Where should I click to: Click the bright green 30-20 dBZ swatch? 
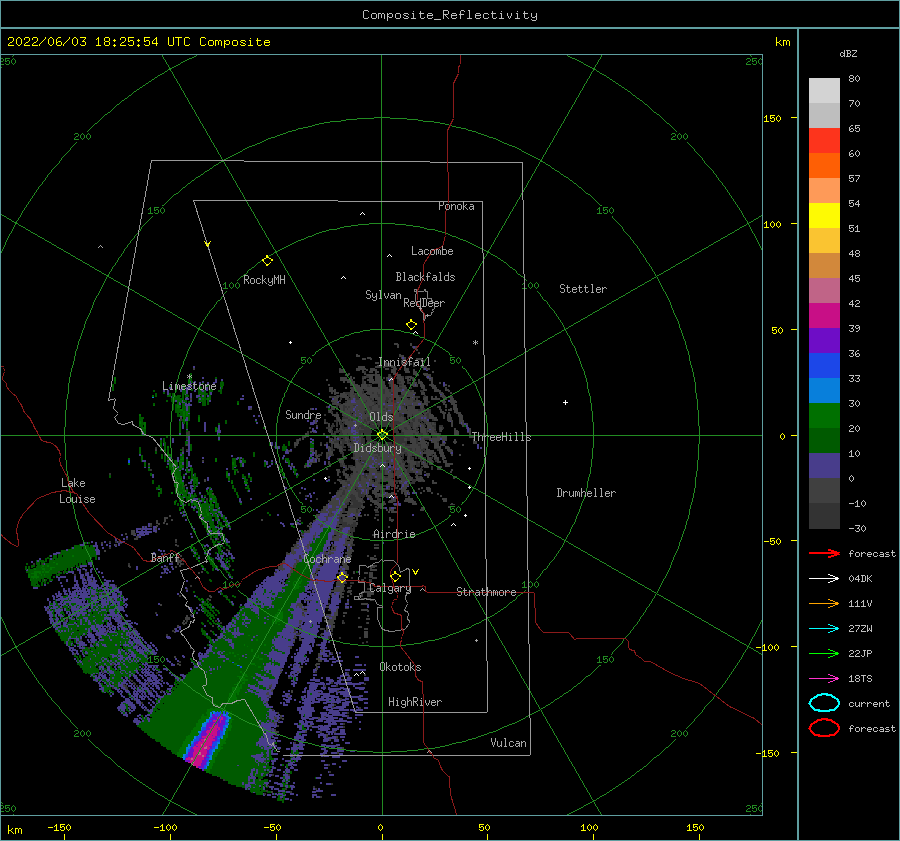[x=824, y=416]
